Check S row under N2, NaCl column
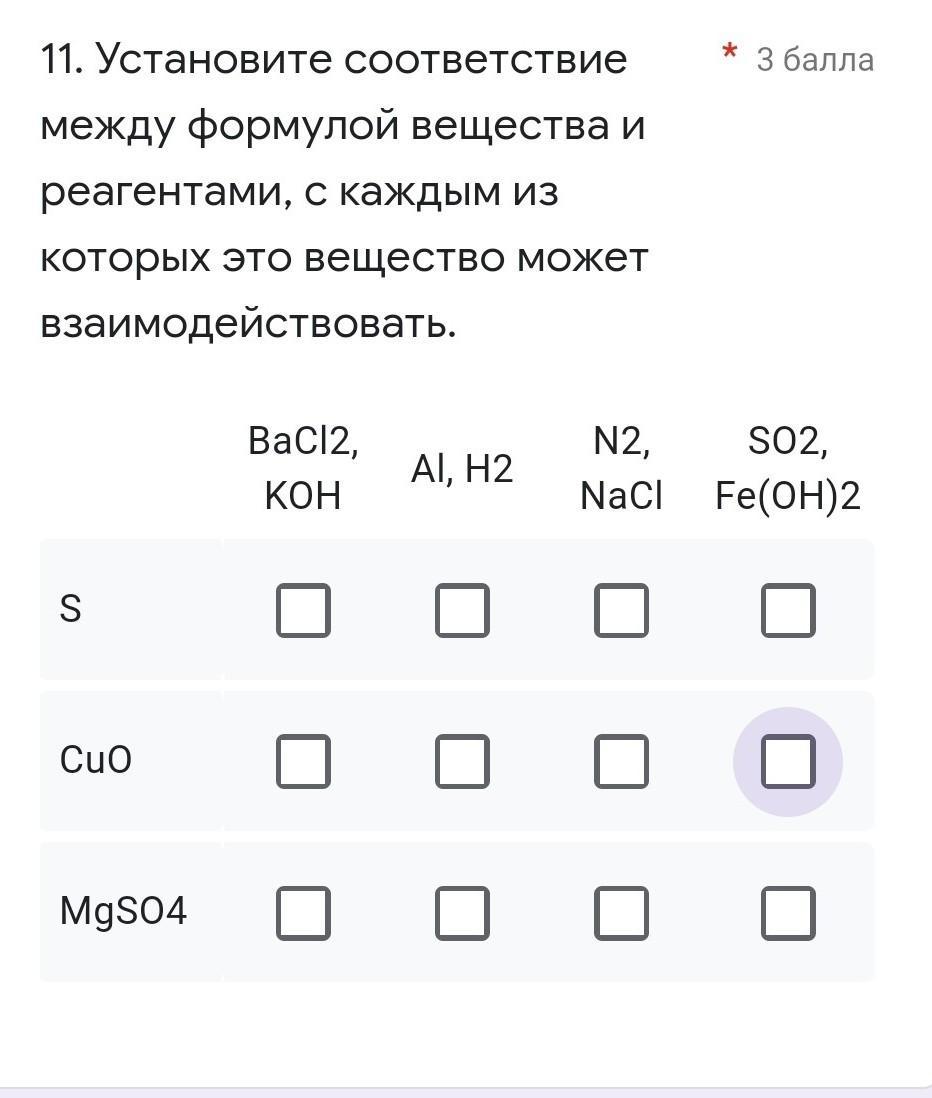This screenshot has width=932, height=1098. [621, 610]
